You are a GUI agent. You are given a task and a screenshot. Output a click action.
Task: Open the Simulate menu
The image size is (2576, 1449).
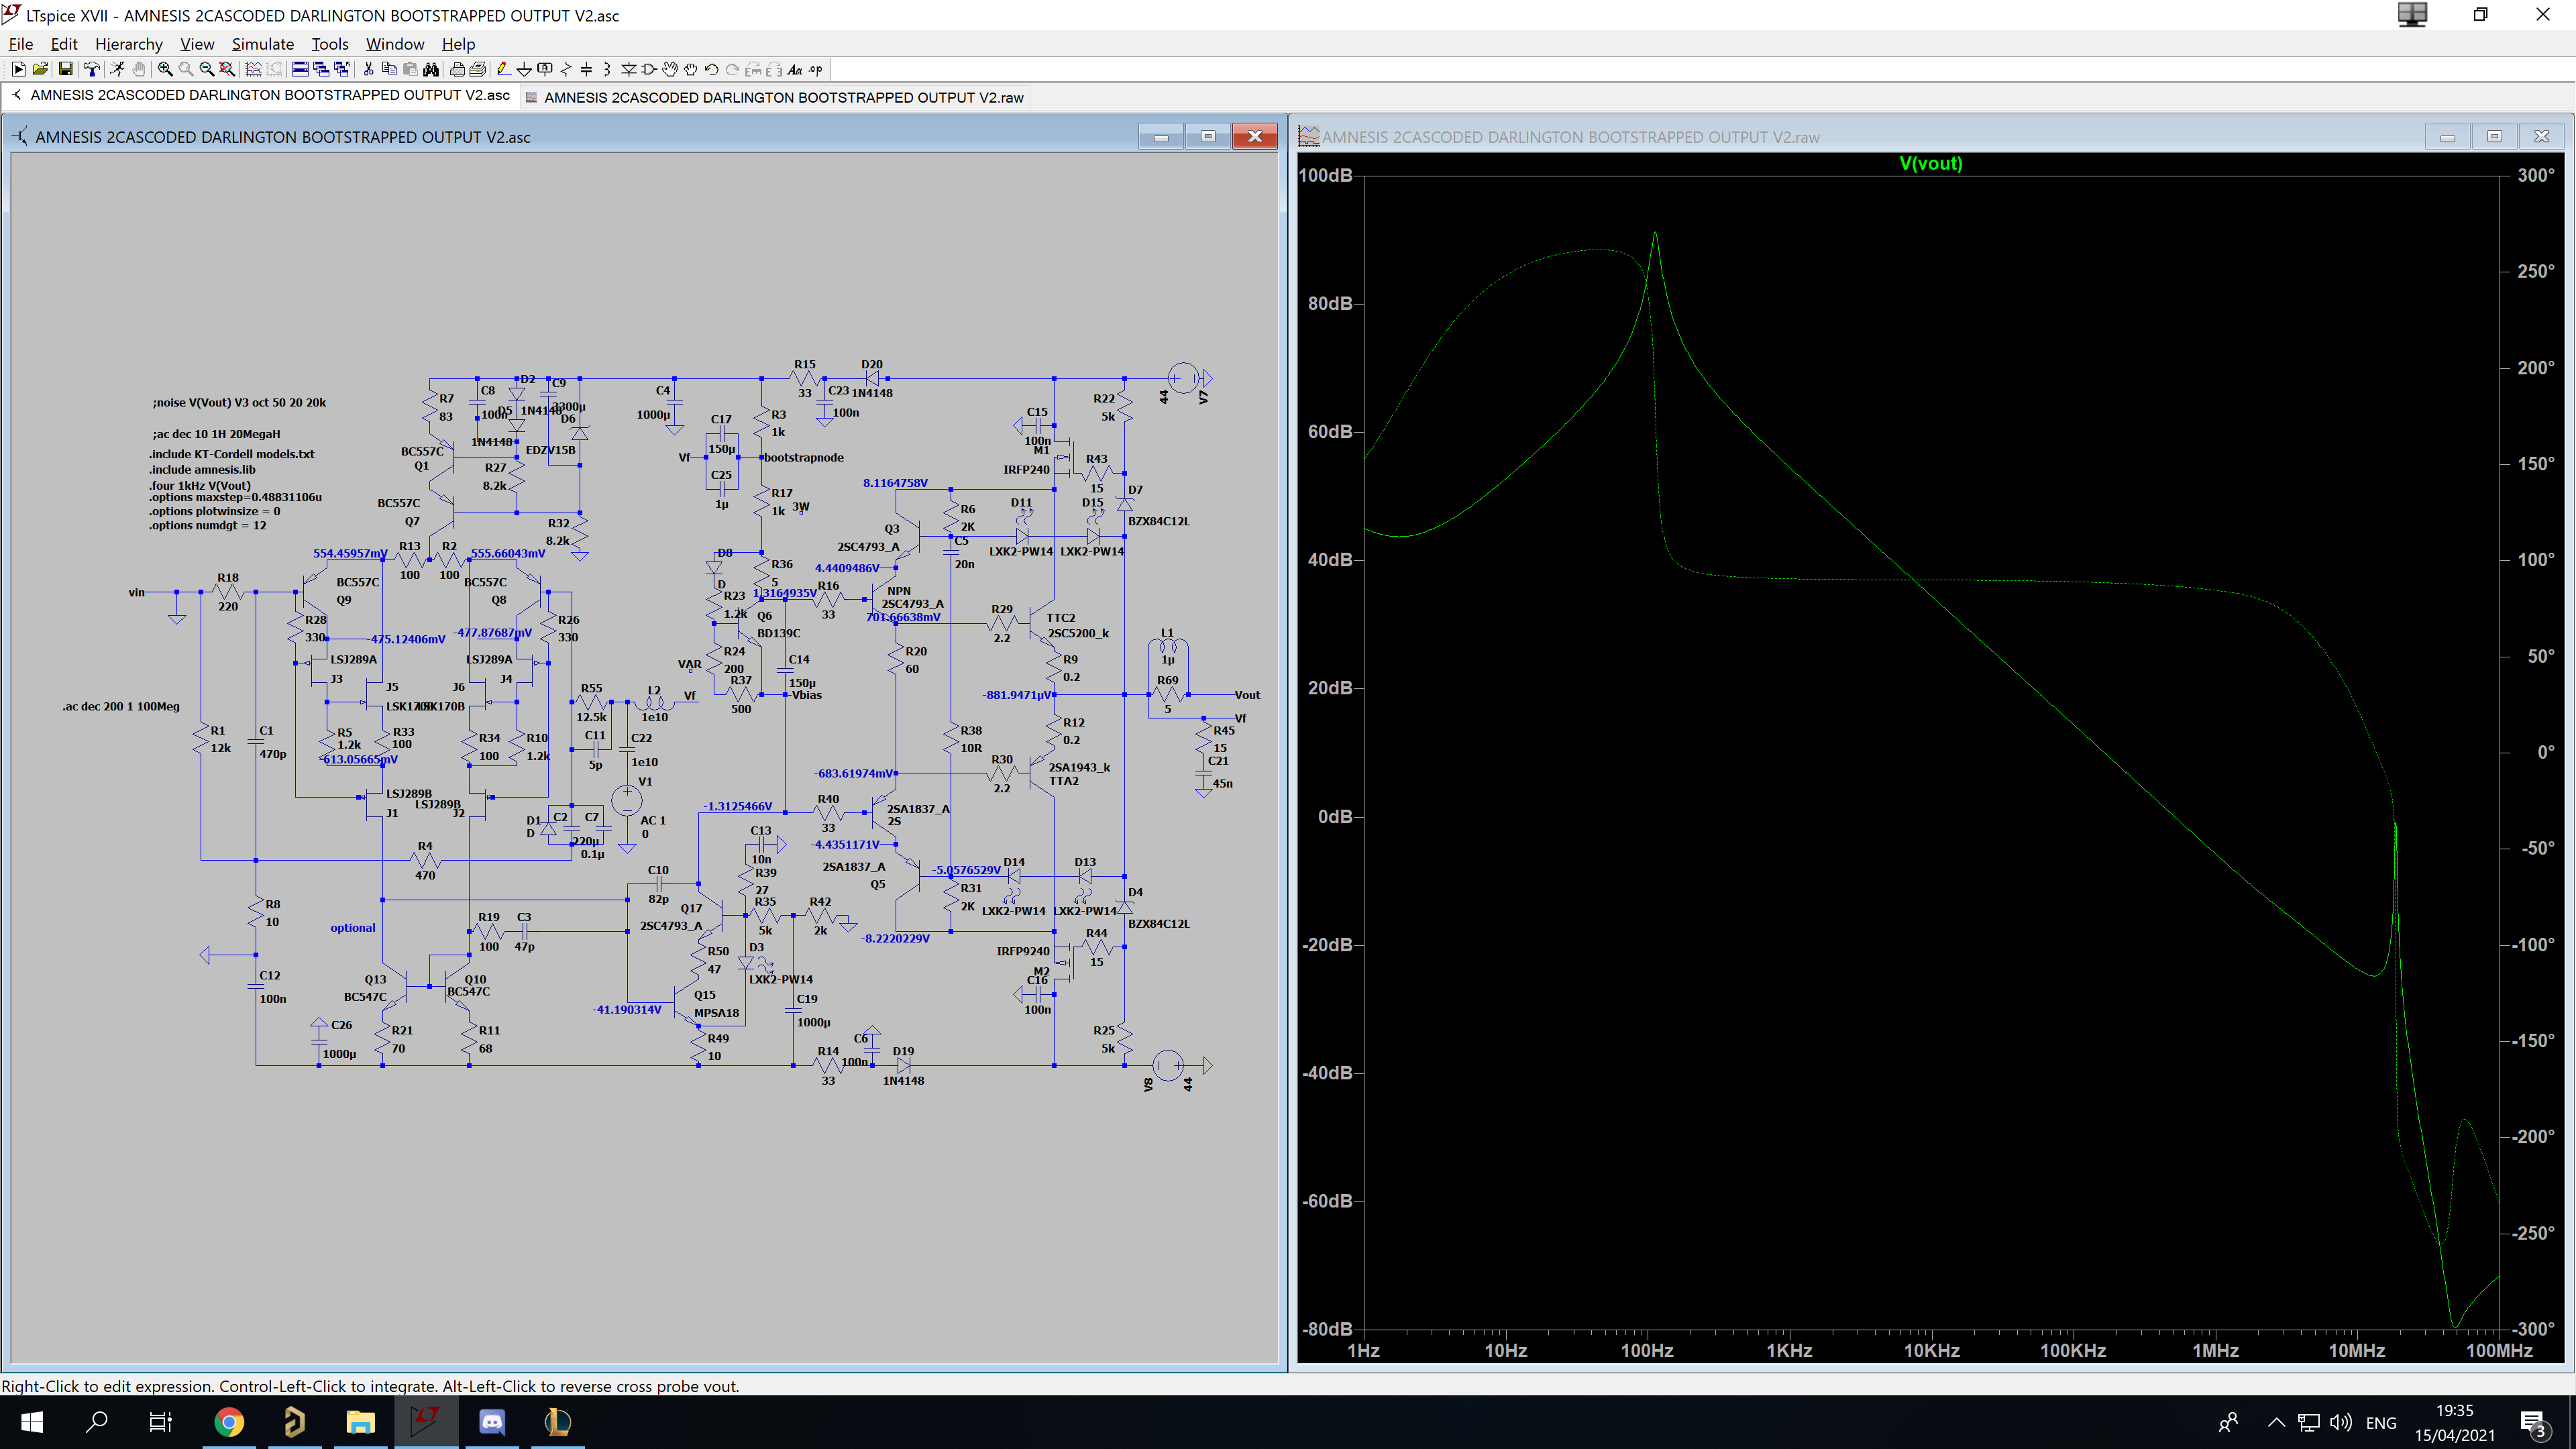[263, 44]
